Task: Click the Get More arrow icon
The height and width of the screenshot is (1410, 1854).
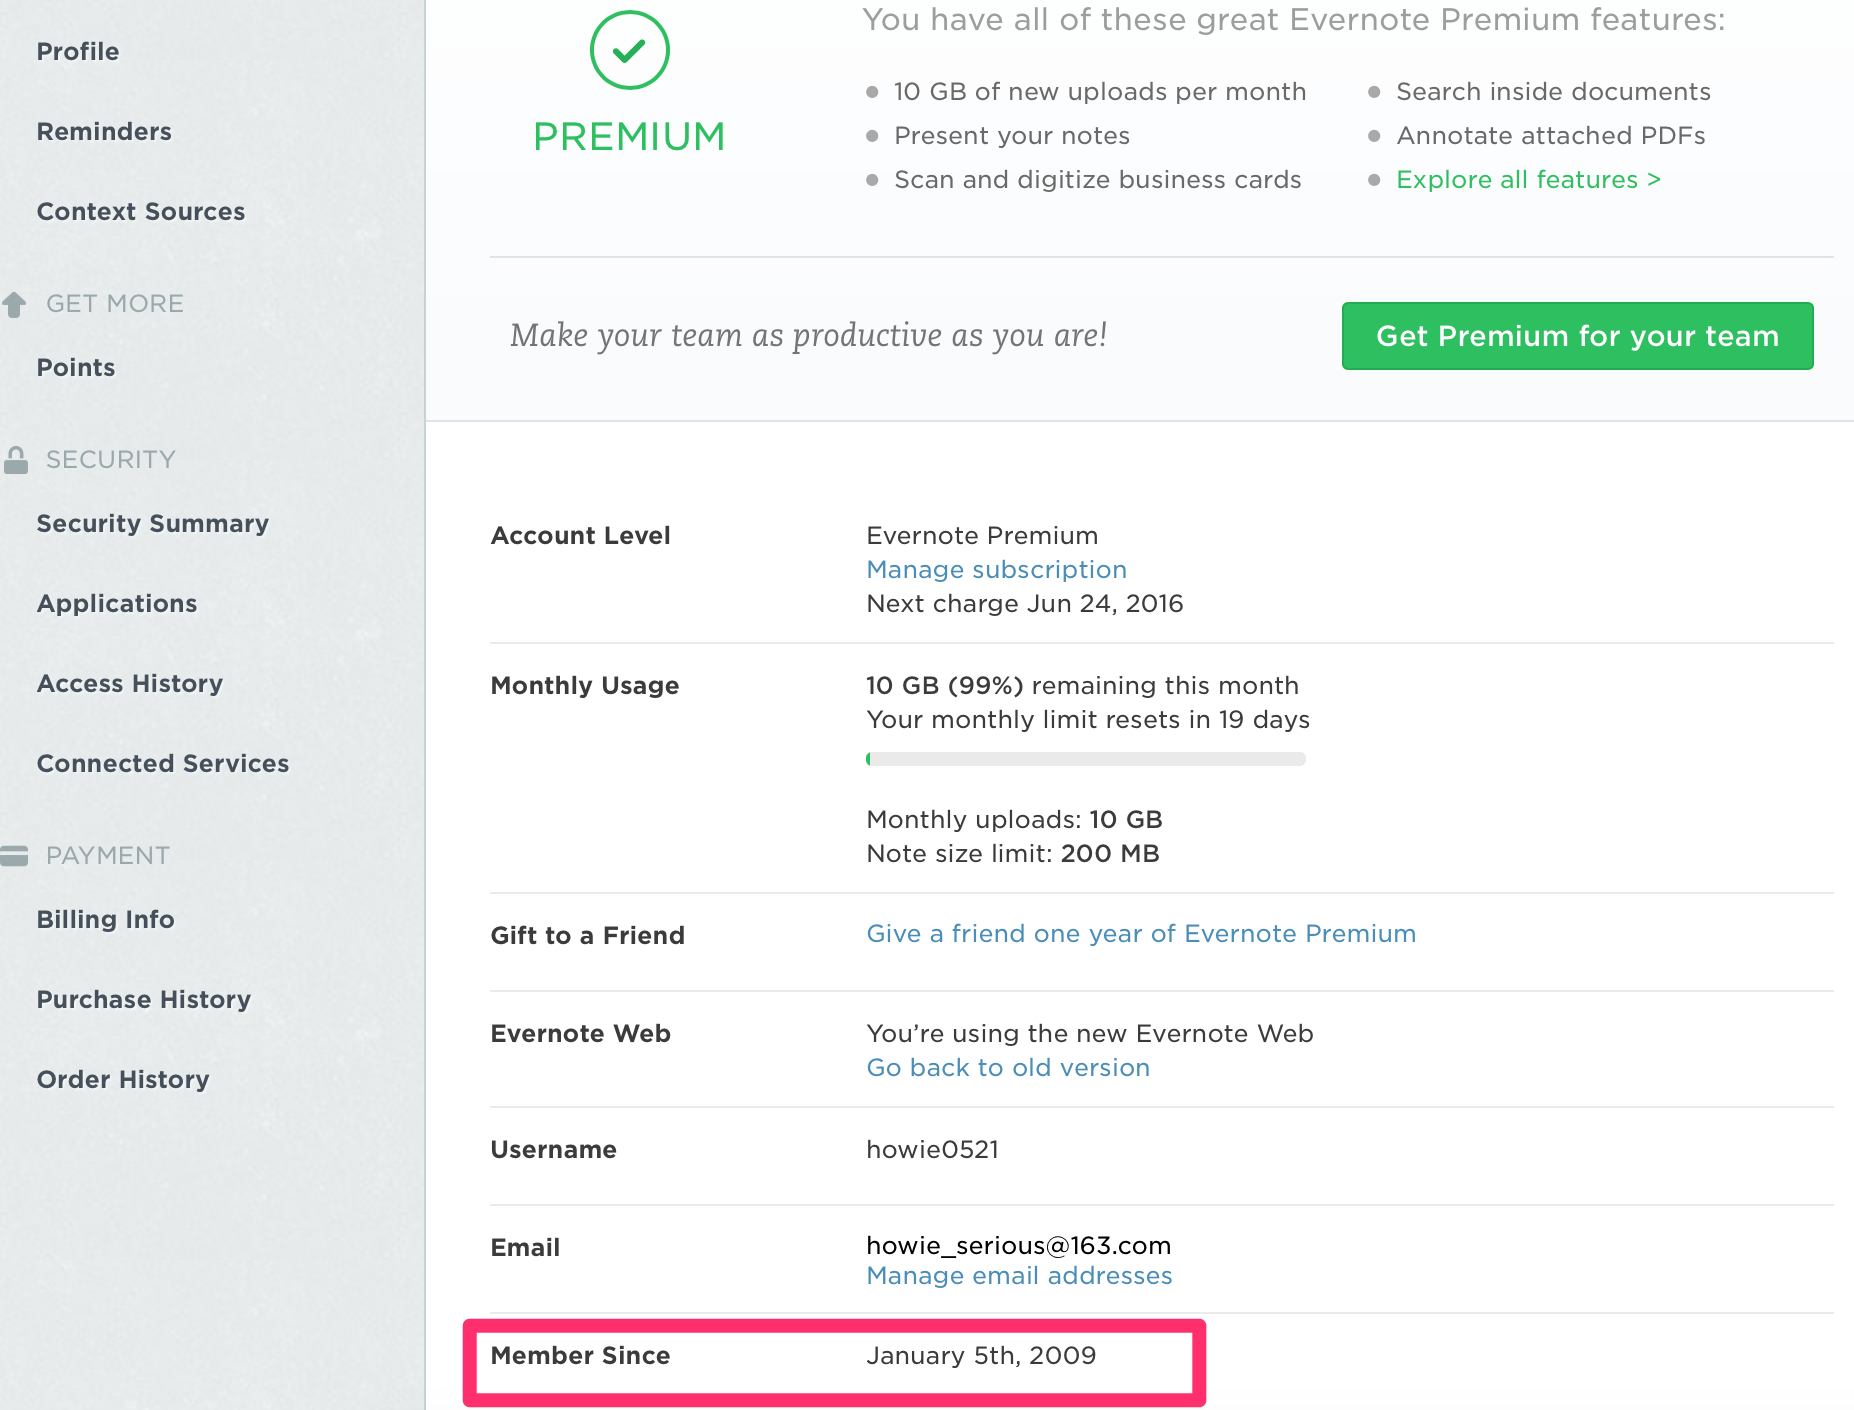Action: pos(14,304)
